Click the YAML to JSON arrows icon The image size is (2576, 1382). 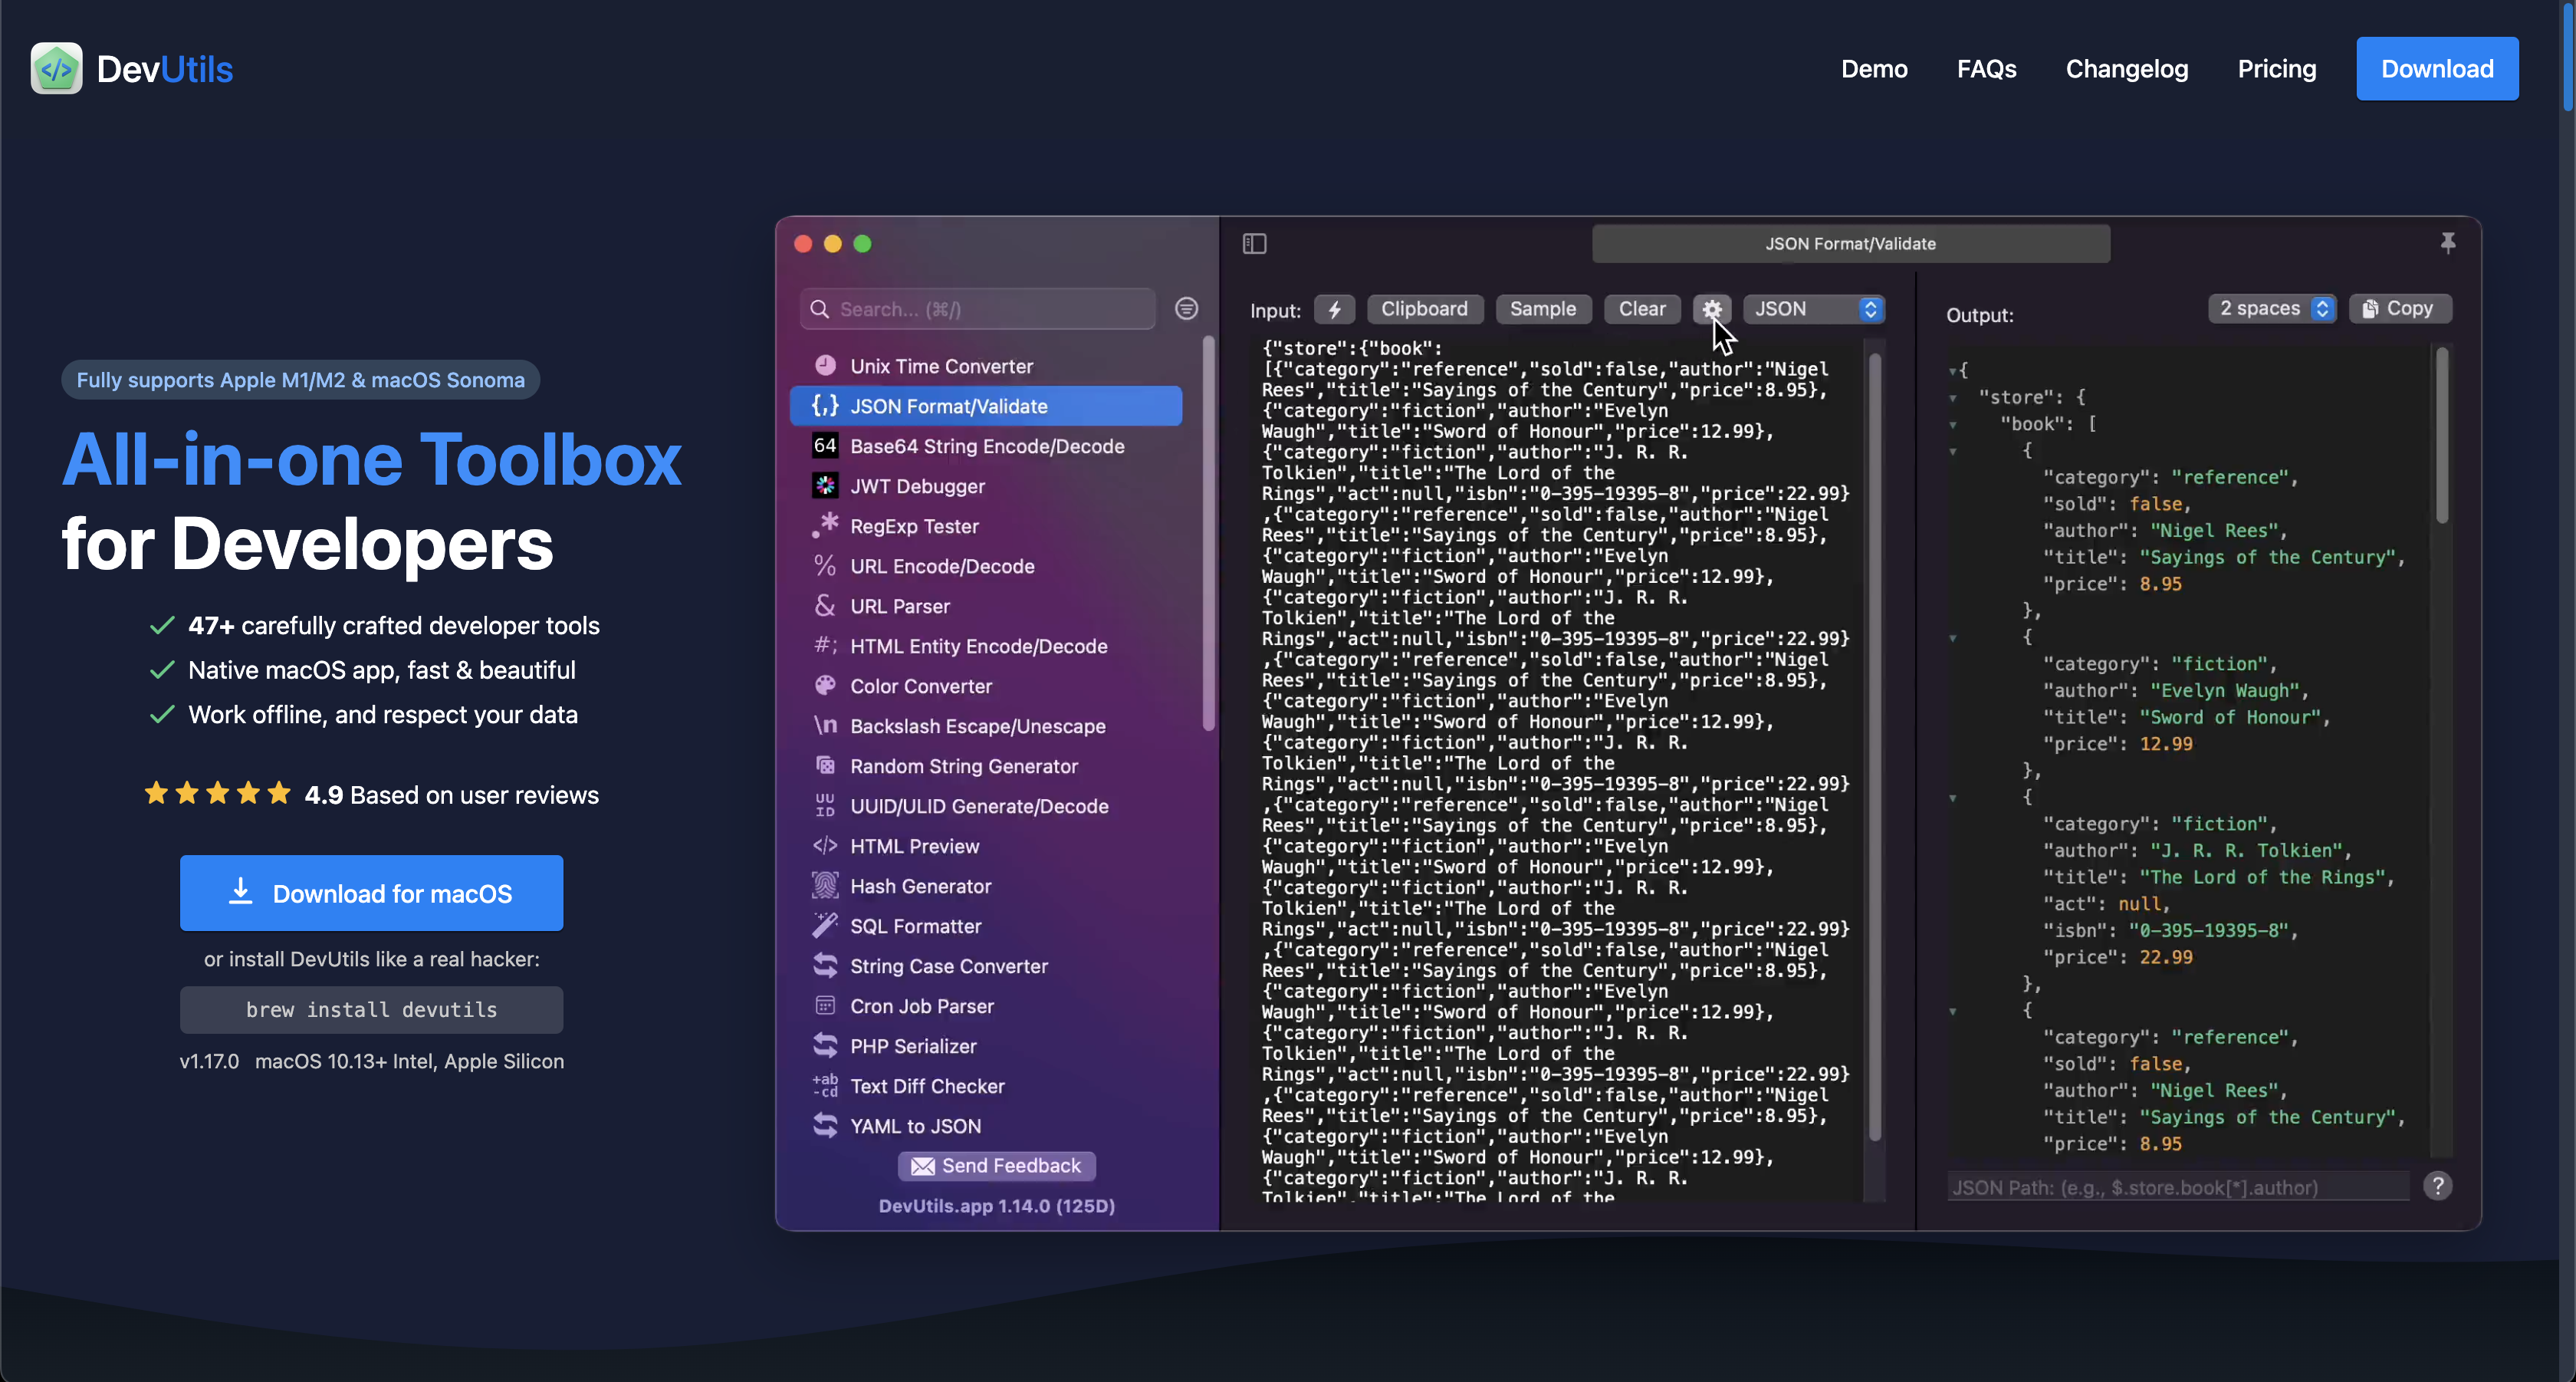(x=825, y=1125)
